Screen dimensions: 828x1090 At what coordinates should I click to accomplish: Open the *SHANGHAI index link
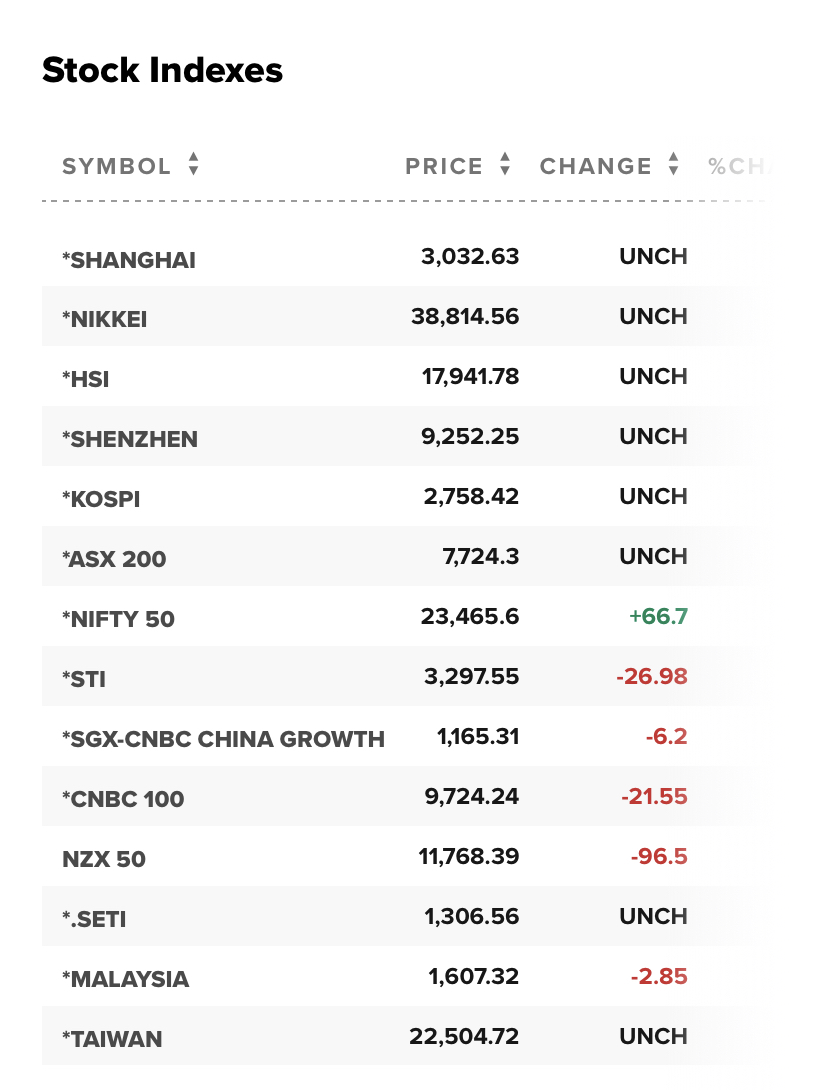tap(129, 260)
